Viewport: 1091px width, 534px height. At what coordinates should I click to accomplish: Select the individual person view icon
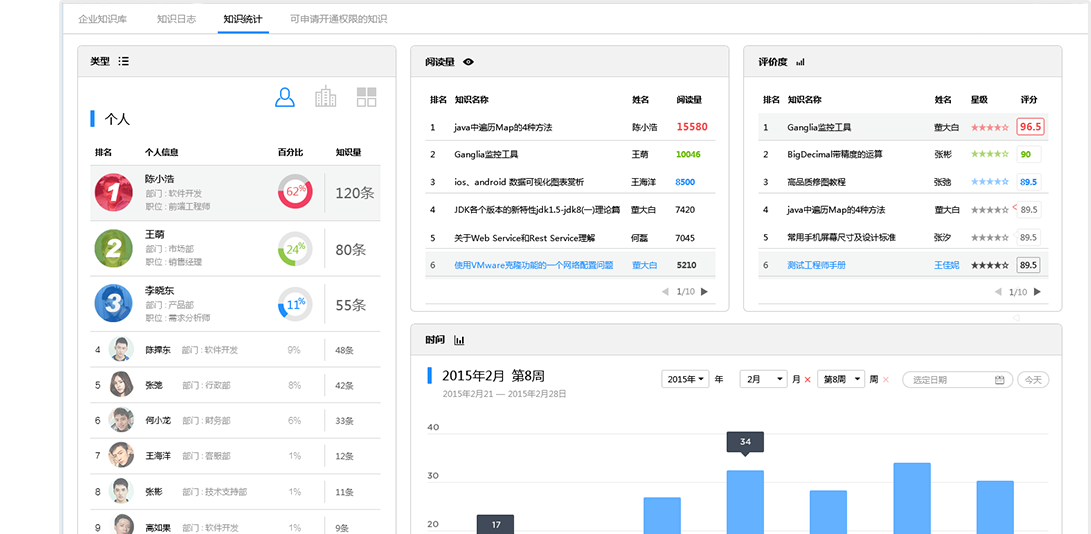coord(285,97)
